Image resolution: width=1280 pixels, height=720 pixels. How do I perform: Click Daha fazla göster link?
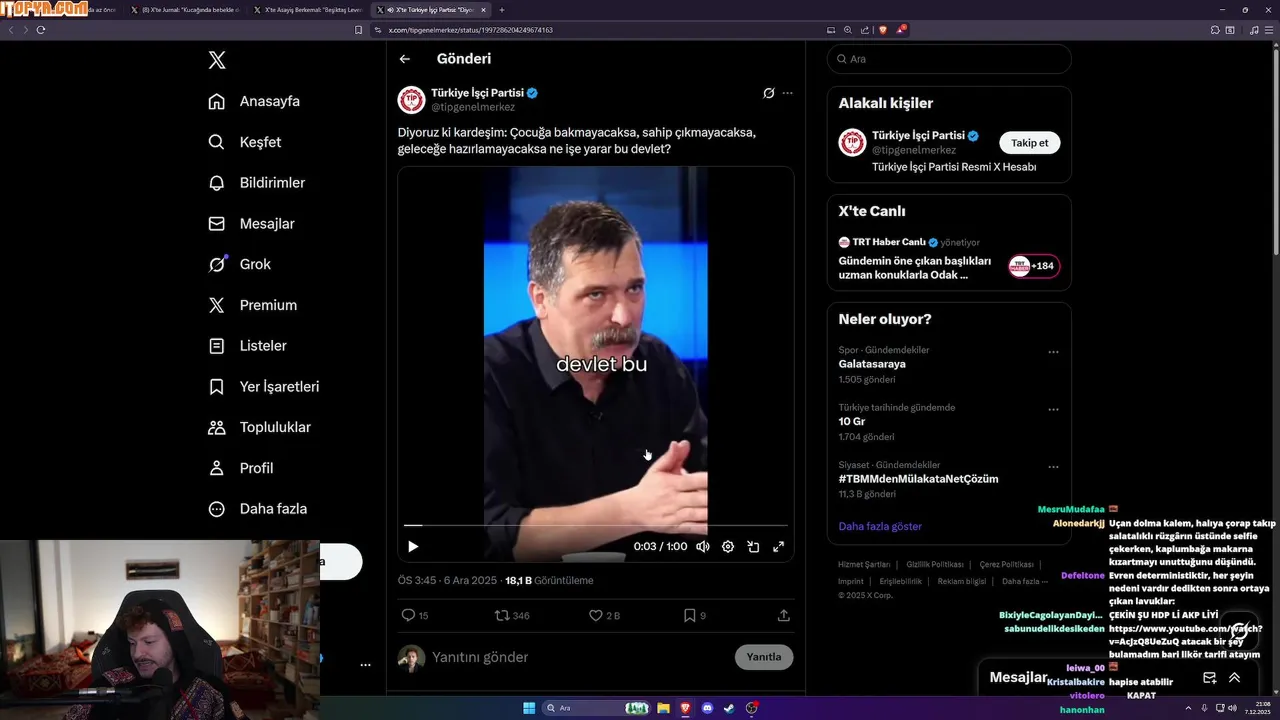pyautogui.click(x=880, y=526)
